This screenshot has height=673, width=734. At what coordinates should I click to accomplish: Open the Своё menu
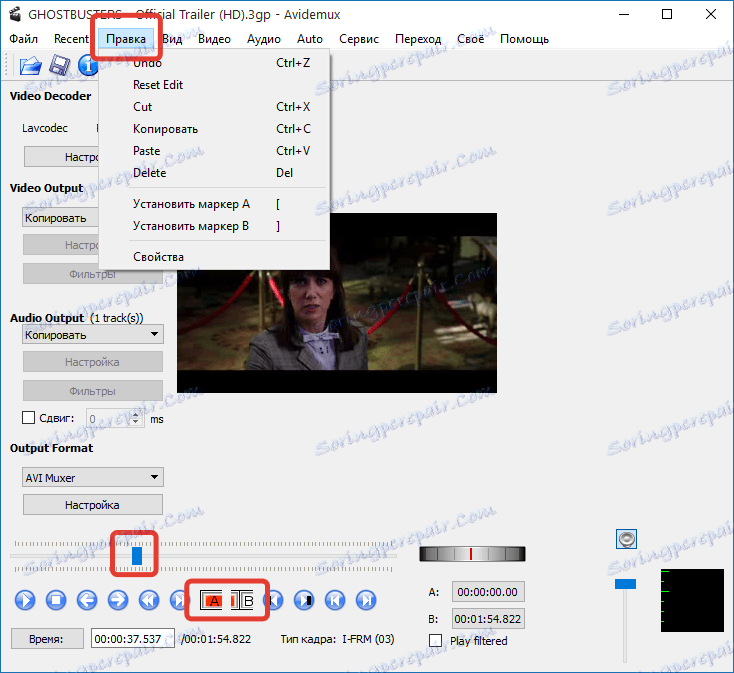tap(470, 39)
